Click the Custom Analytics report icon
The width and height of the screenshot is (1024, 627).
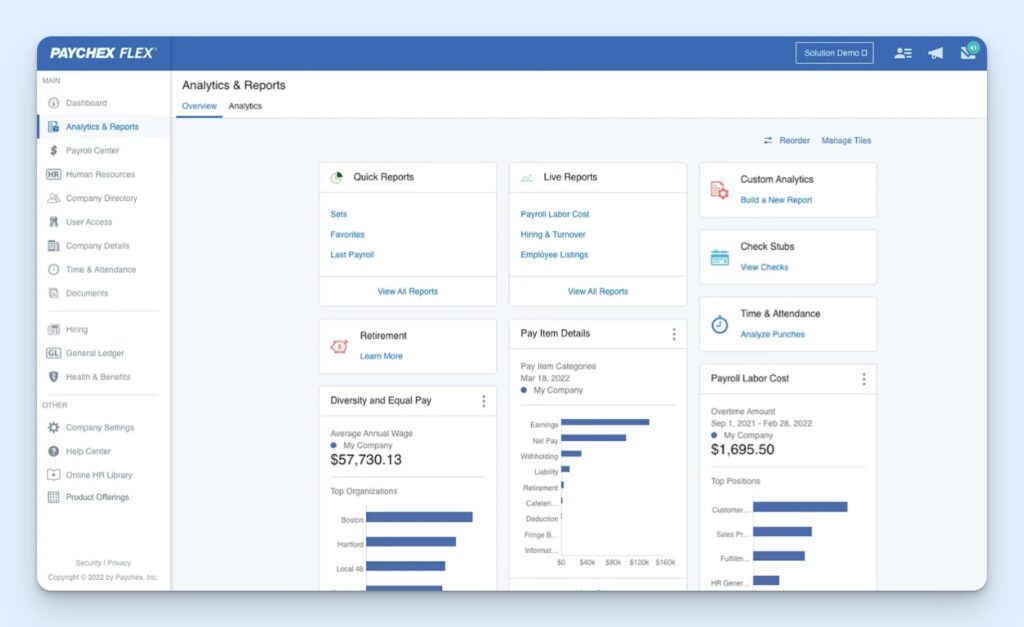(719, 190)
